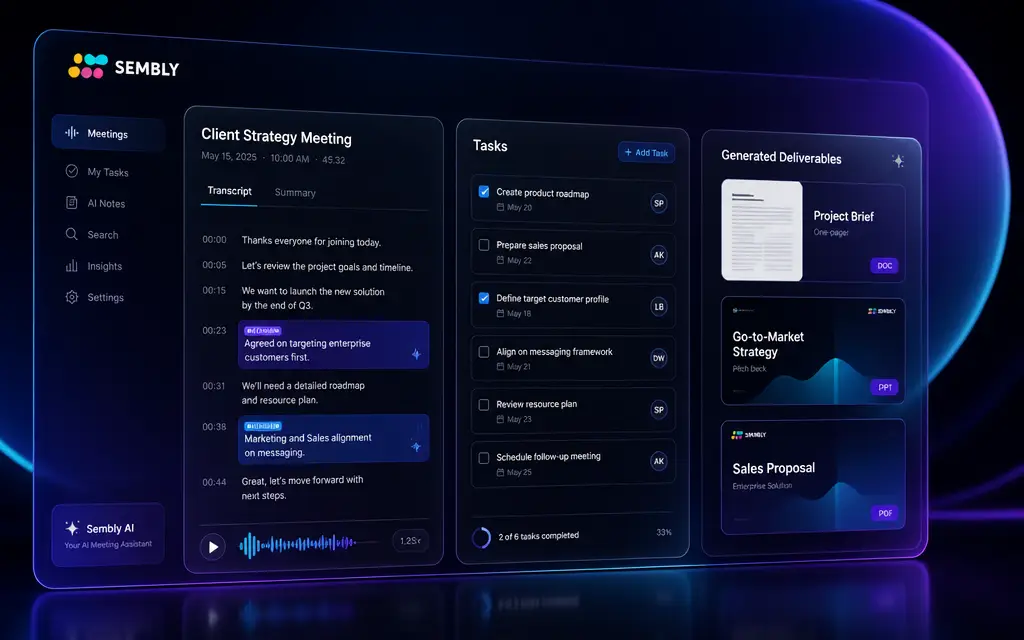
Task: Click the DOC badge on Project Brief
Action: pyautogui.click(x=884, y=266)
